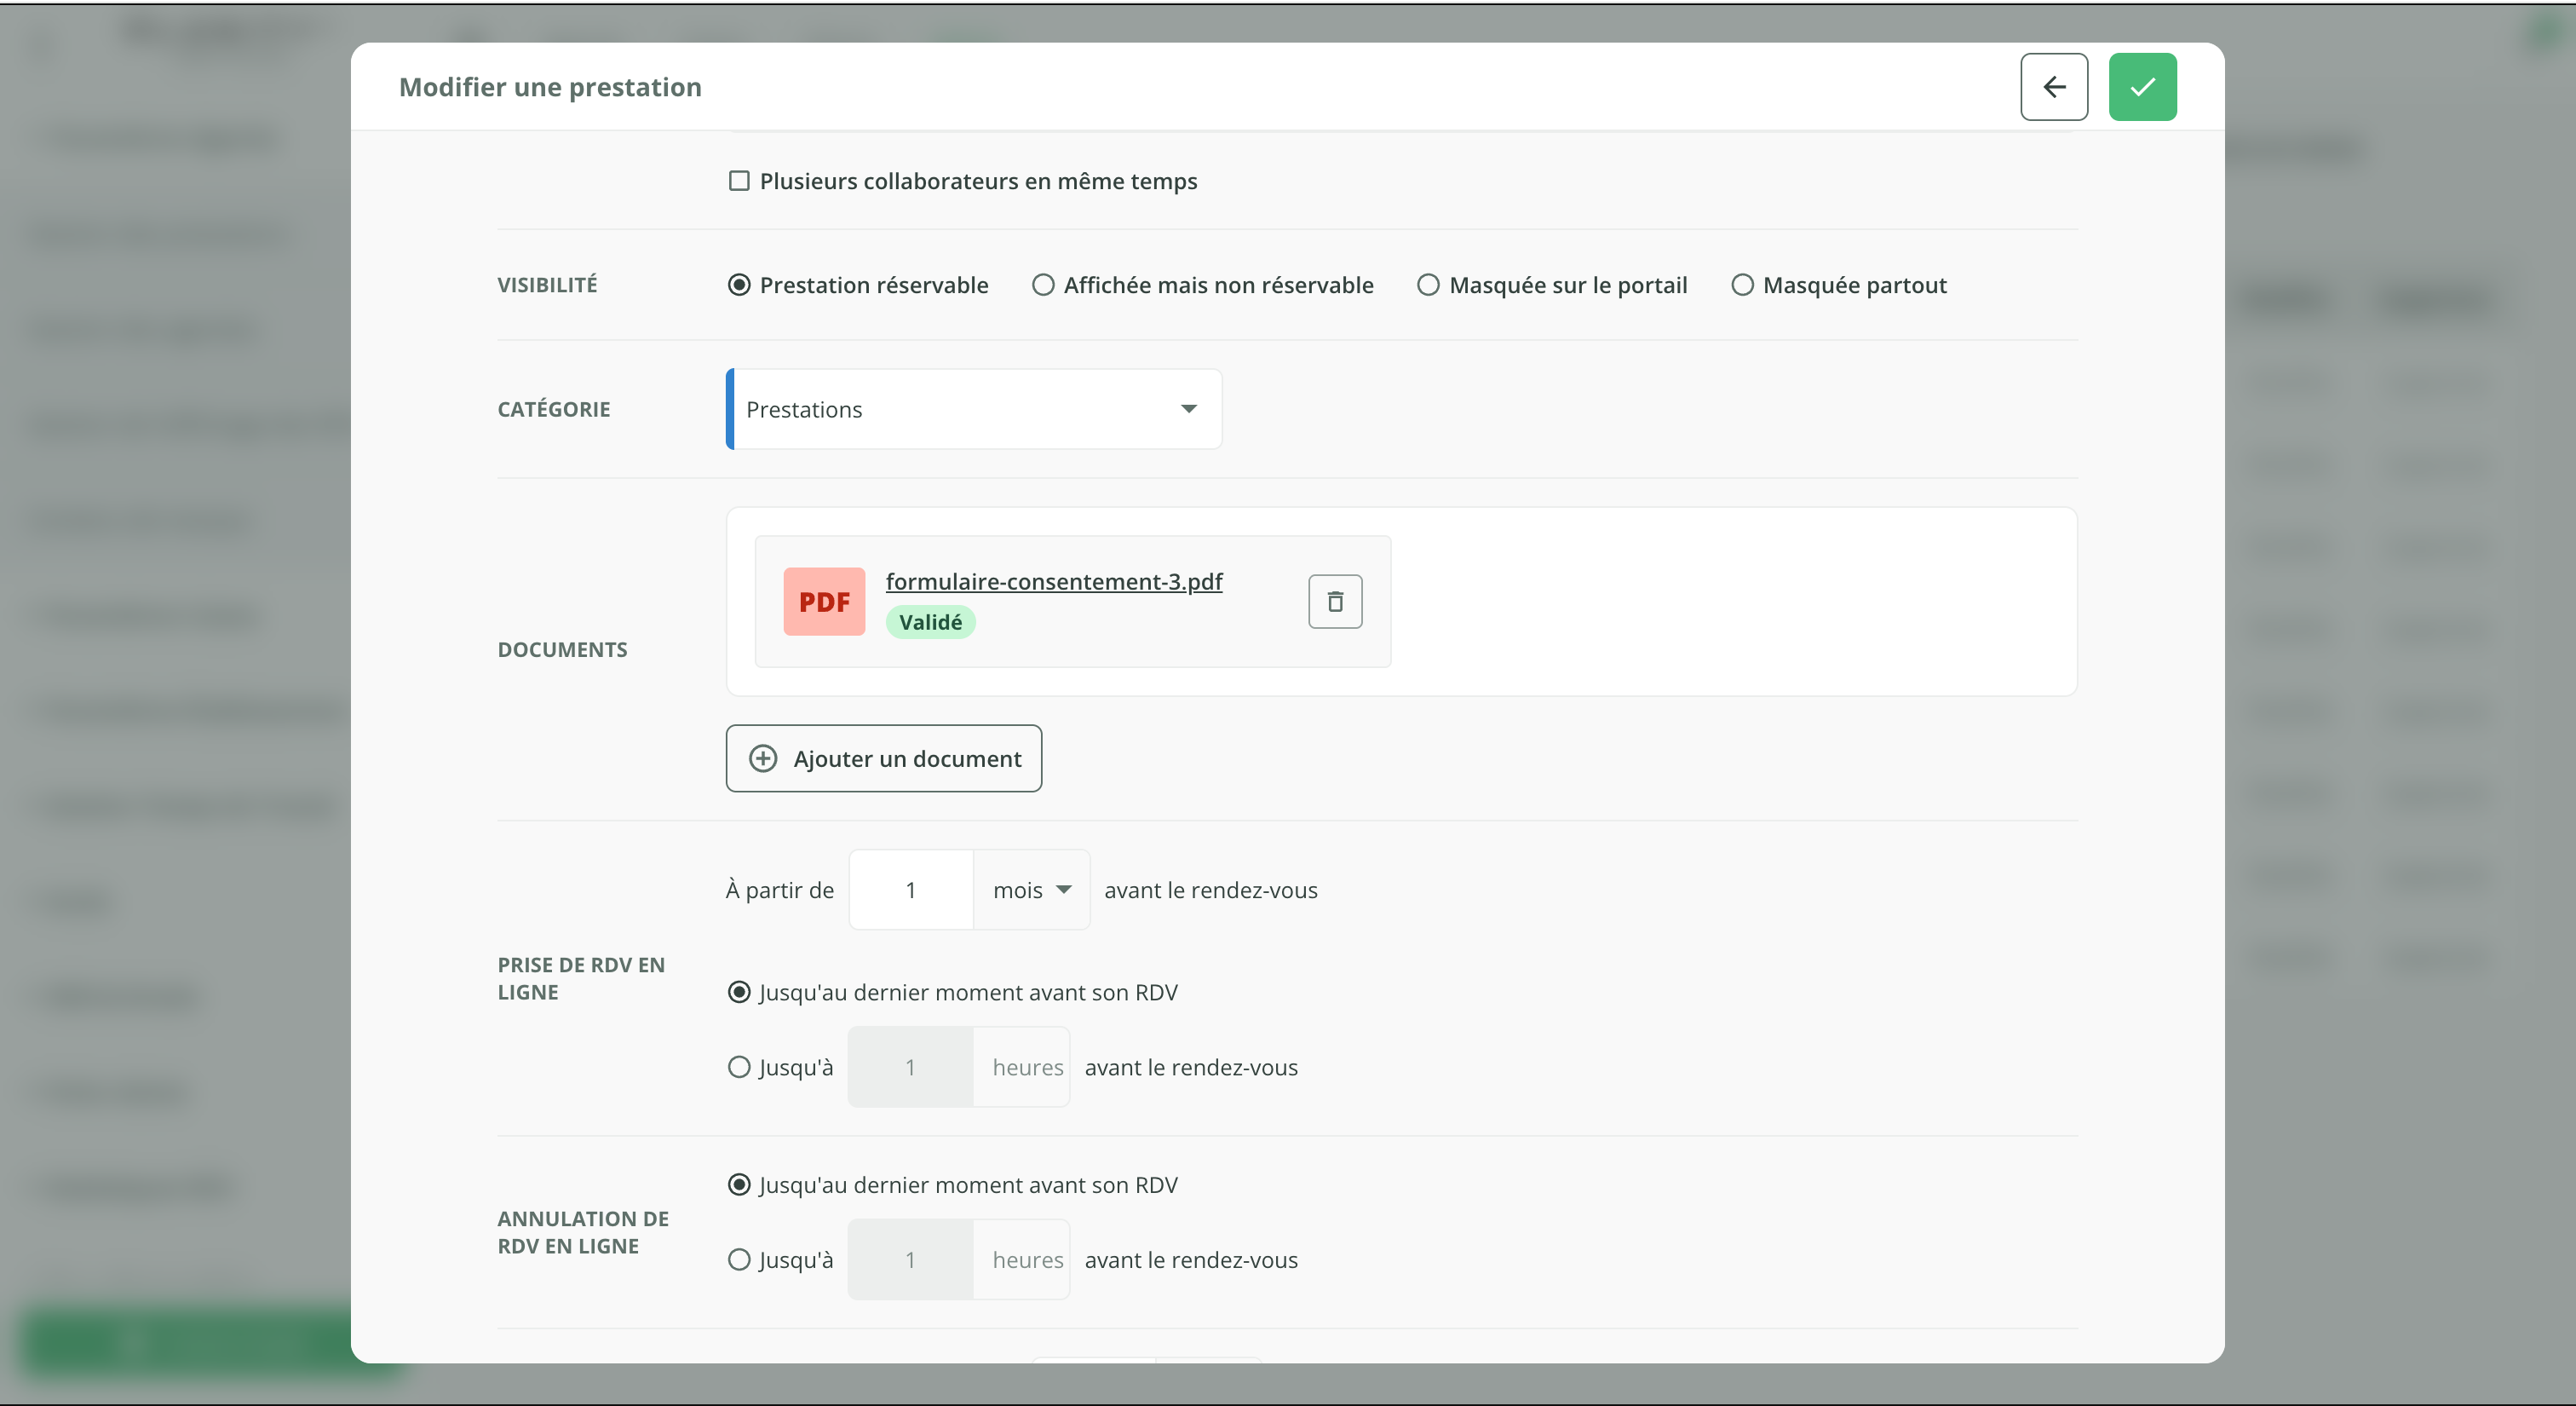Image resolution: width=2576 pixels, height=1406 pixels.
Task: Select Affichée mais non réservable visibility option
Action: (x=1043, y=285)
